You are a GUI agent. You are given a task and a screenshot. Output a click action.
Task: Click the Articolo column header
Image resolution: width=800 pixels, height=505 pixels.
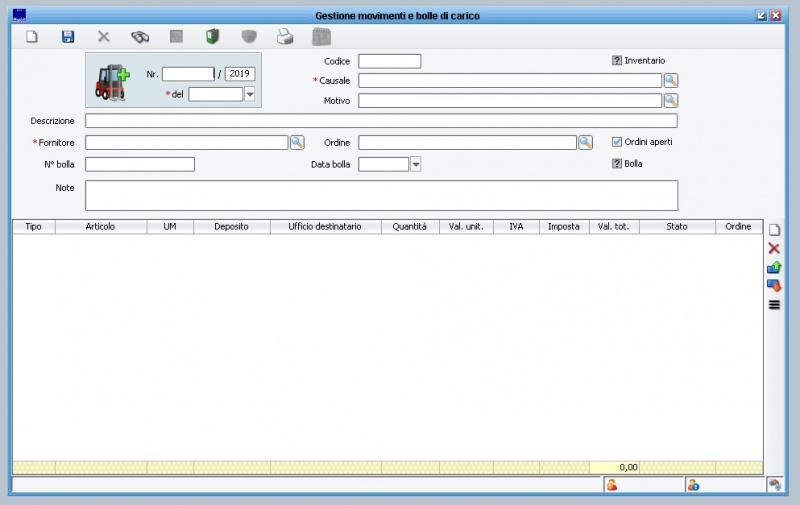point(100,227)
